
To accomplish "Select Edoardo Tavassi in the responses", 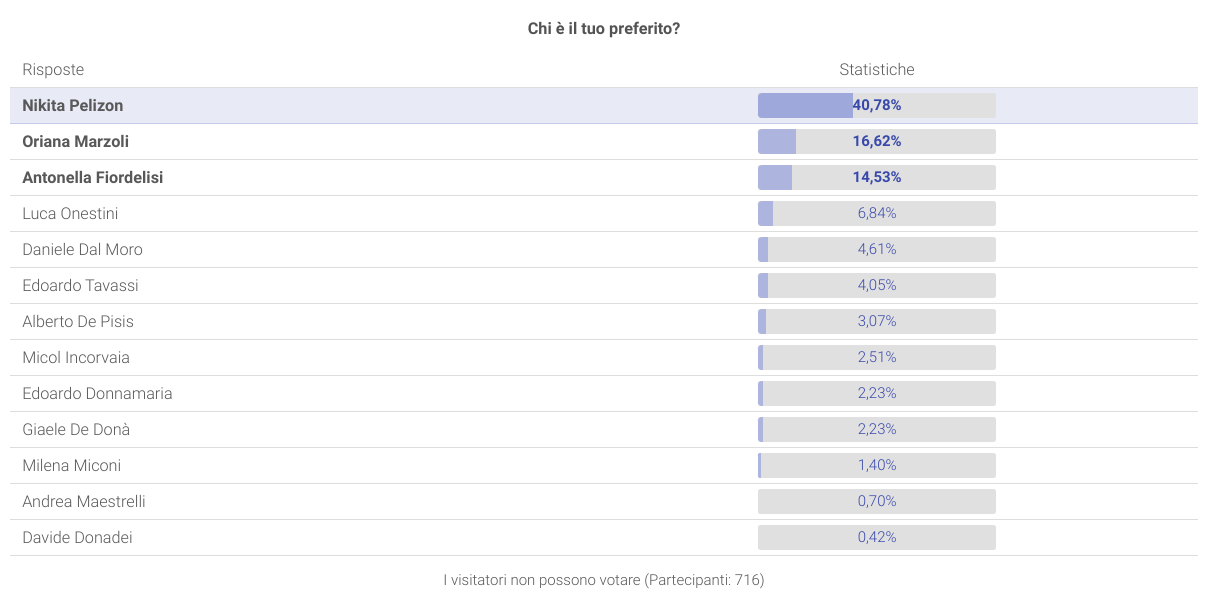I will pos(81,285).
